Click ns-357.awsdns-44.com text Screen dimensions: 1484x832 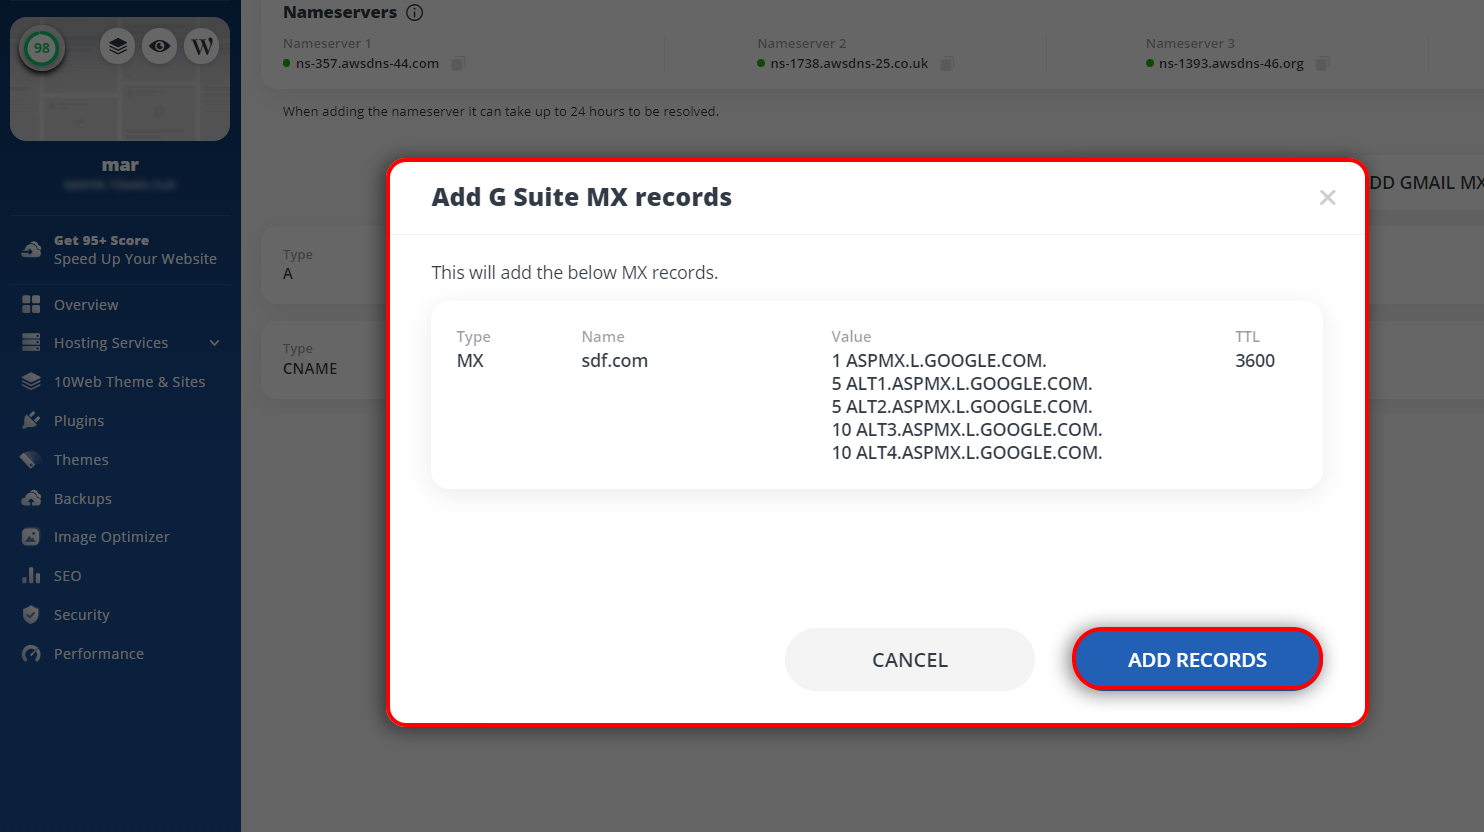(367, 64)
